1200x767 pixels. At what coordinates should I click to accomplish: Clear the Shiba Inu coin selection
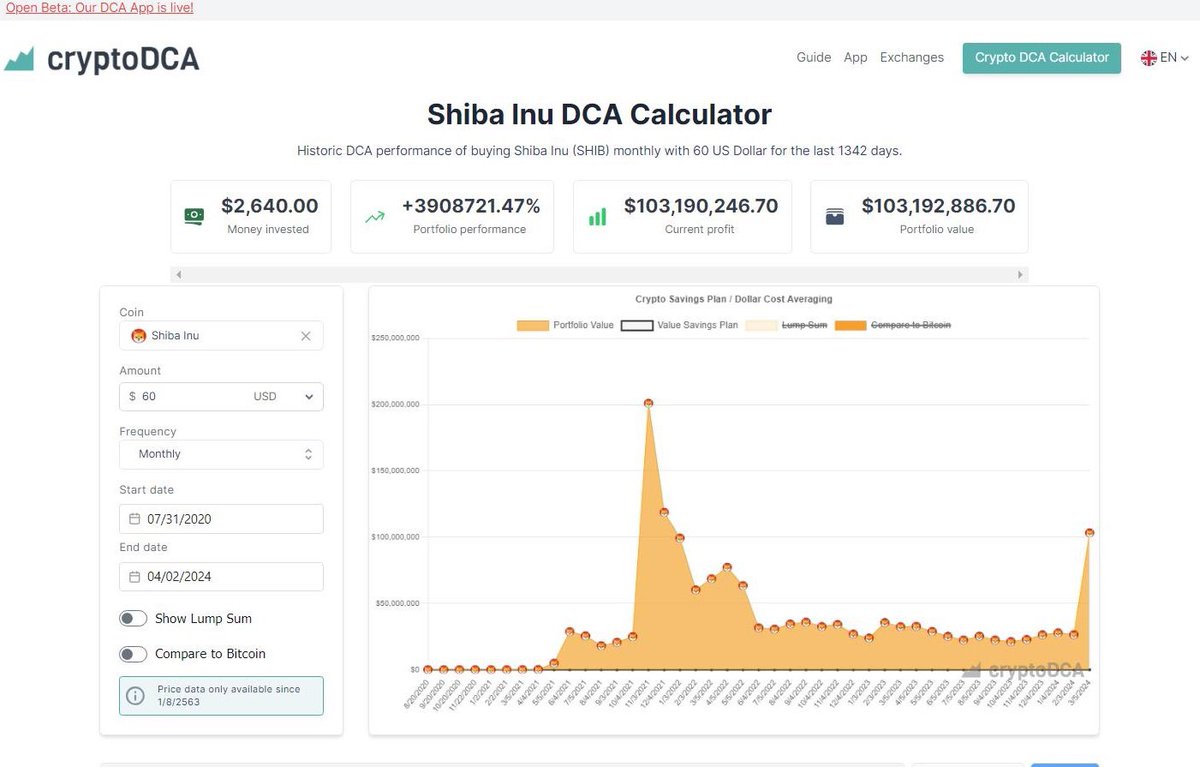tap(306, 336)
